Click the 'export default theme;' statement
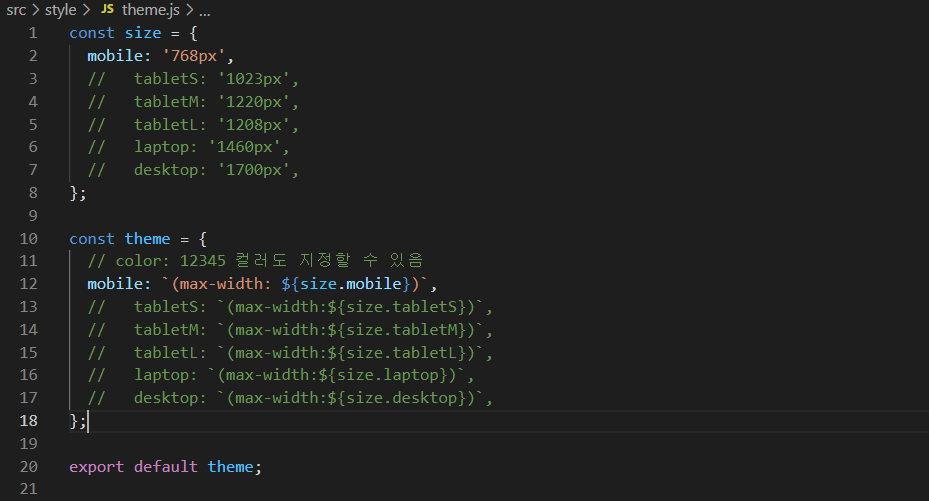This screenshot has height=501, width=929. coord(165,467)
